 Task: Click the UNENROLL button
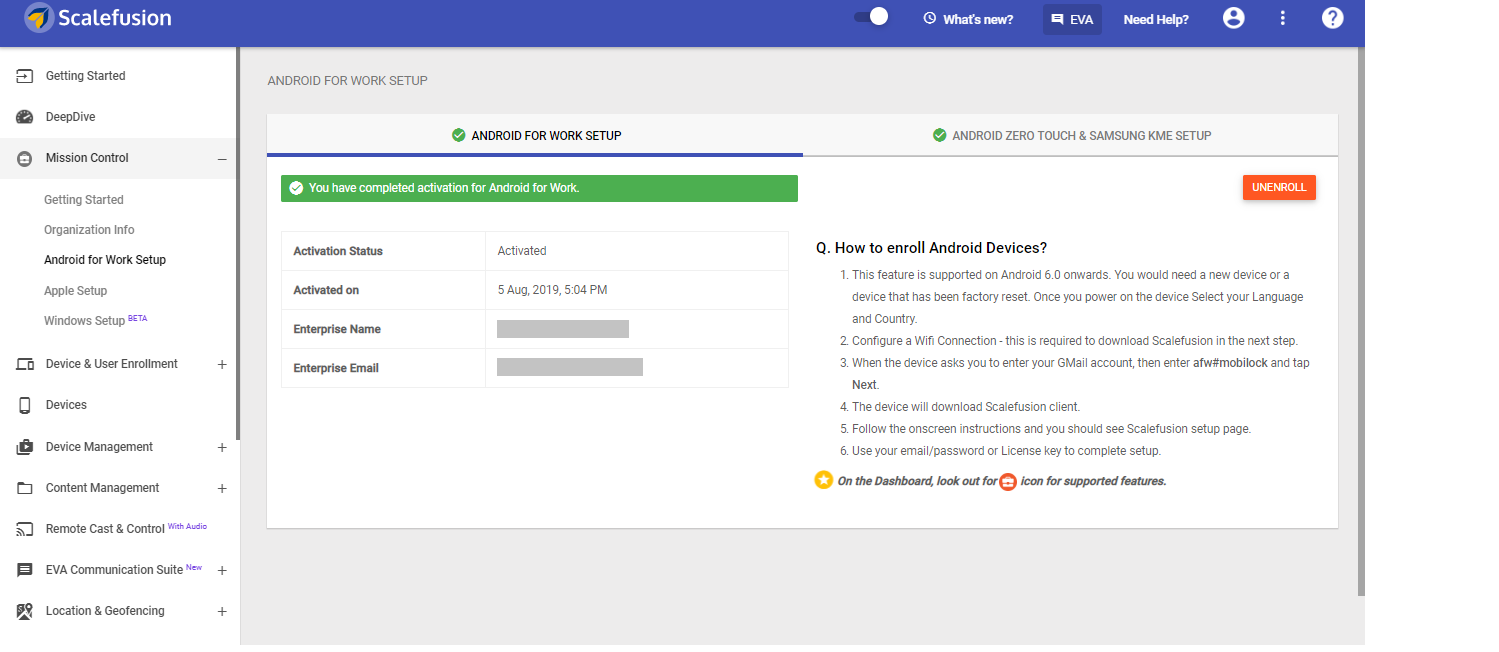point(1279,187)
